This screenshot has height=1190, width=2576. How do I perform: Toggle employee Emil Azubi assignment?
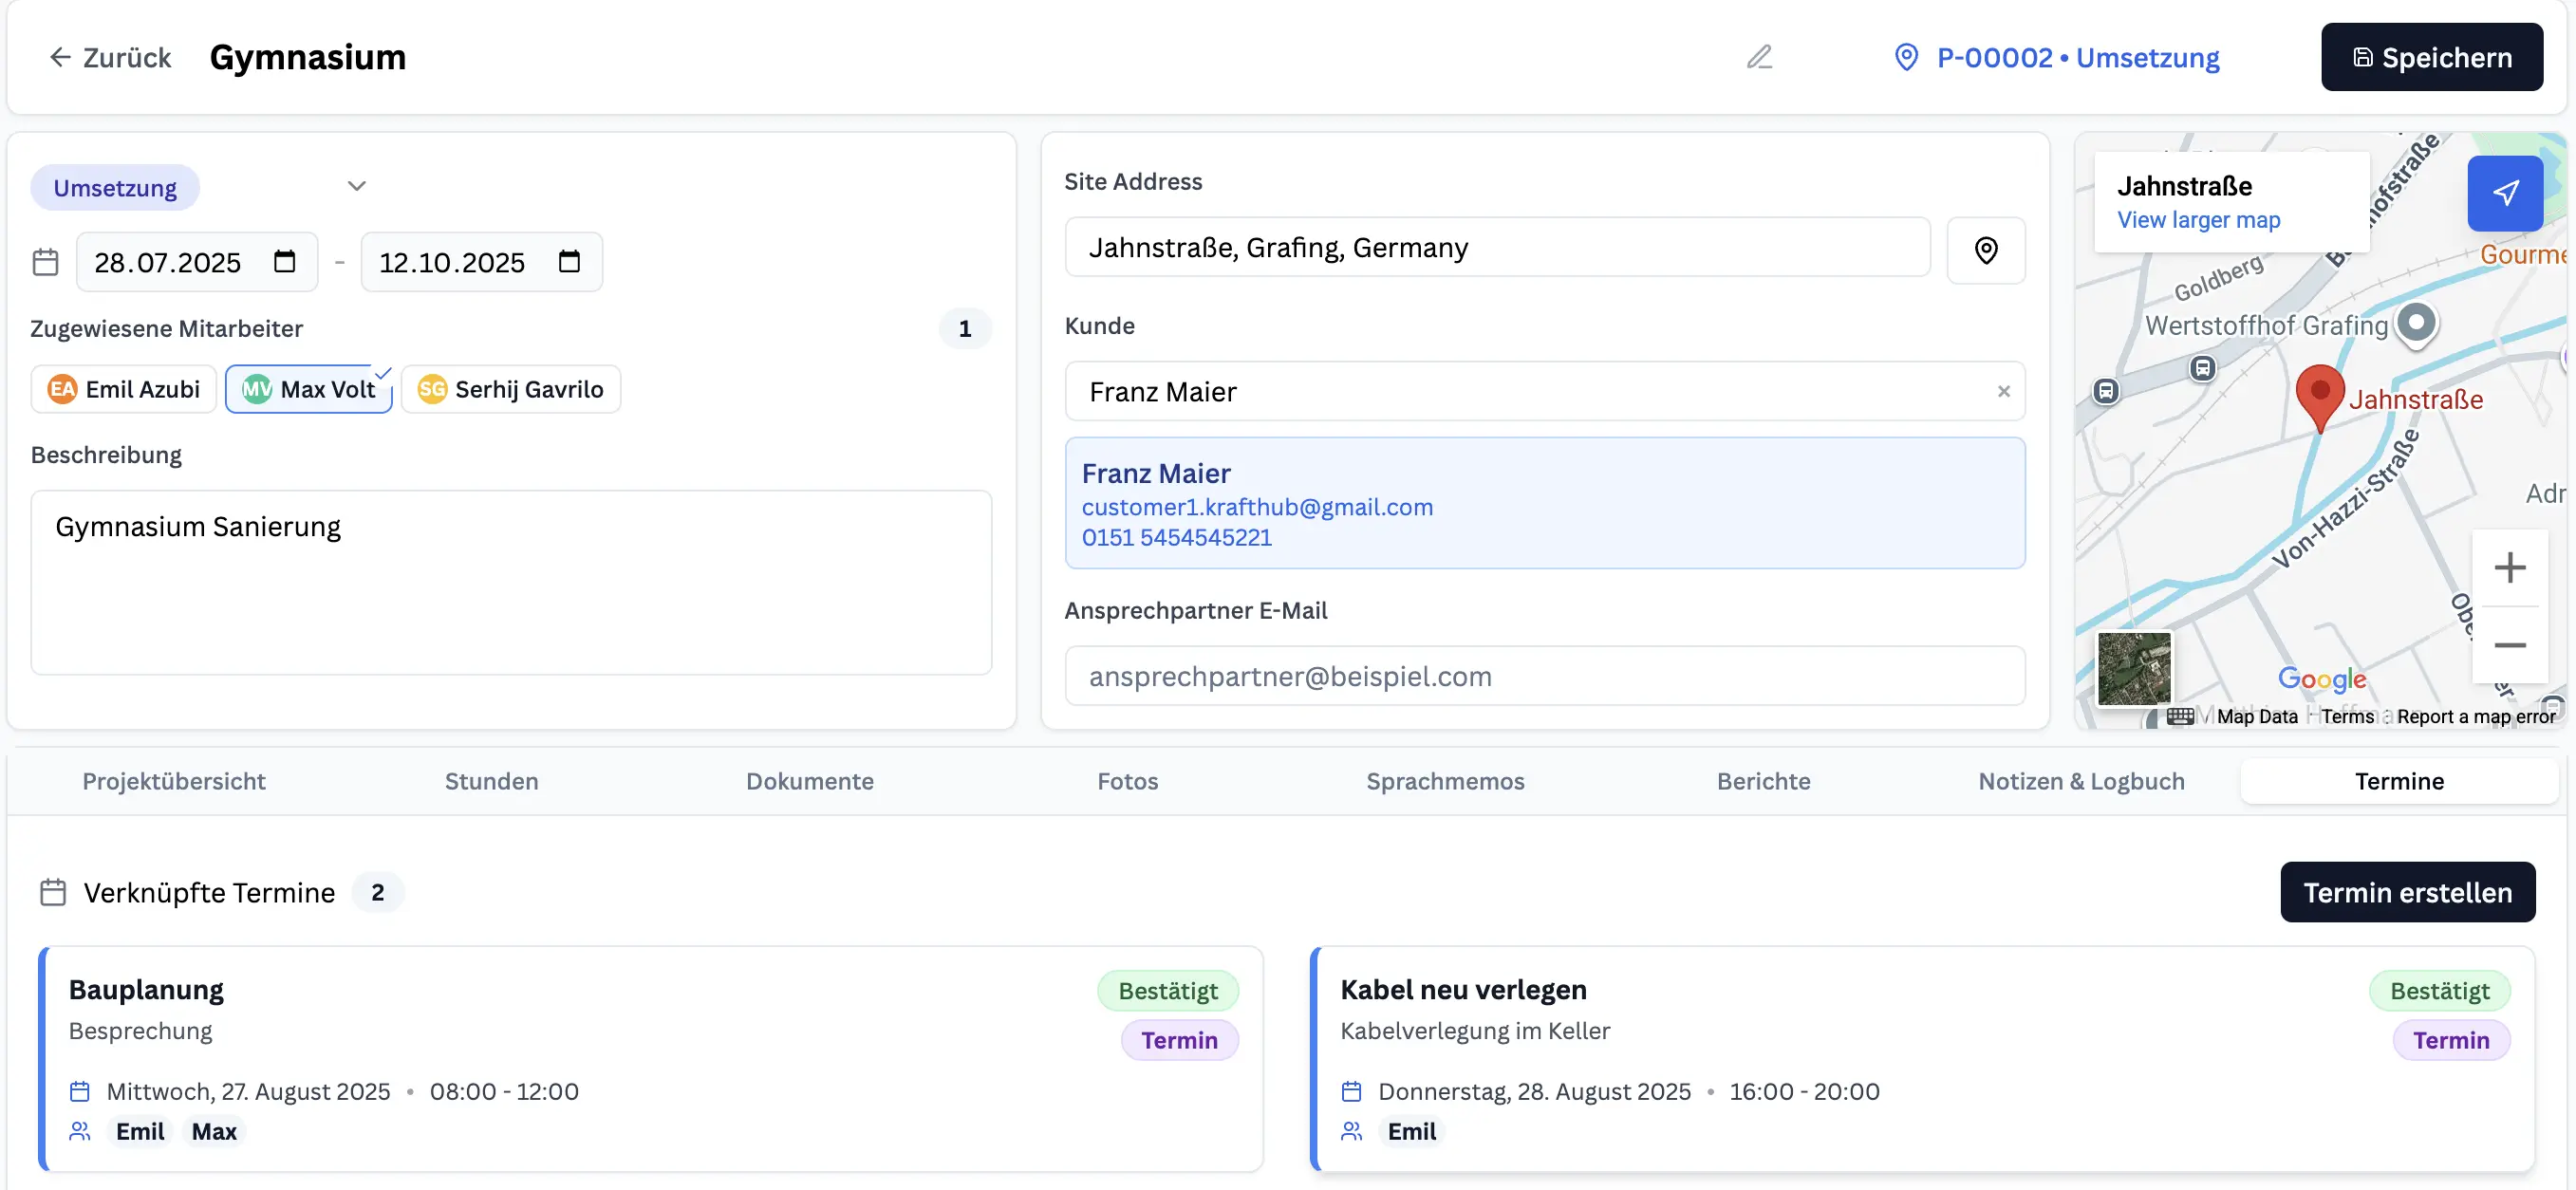click(x=124, y=389)
